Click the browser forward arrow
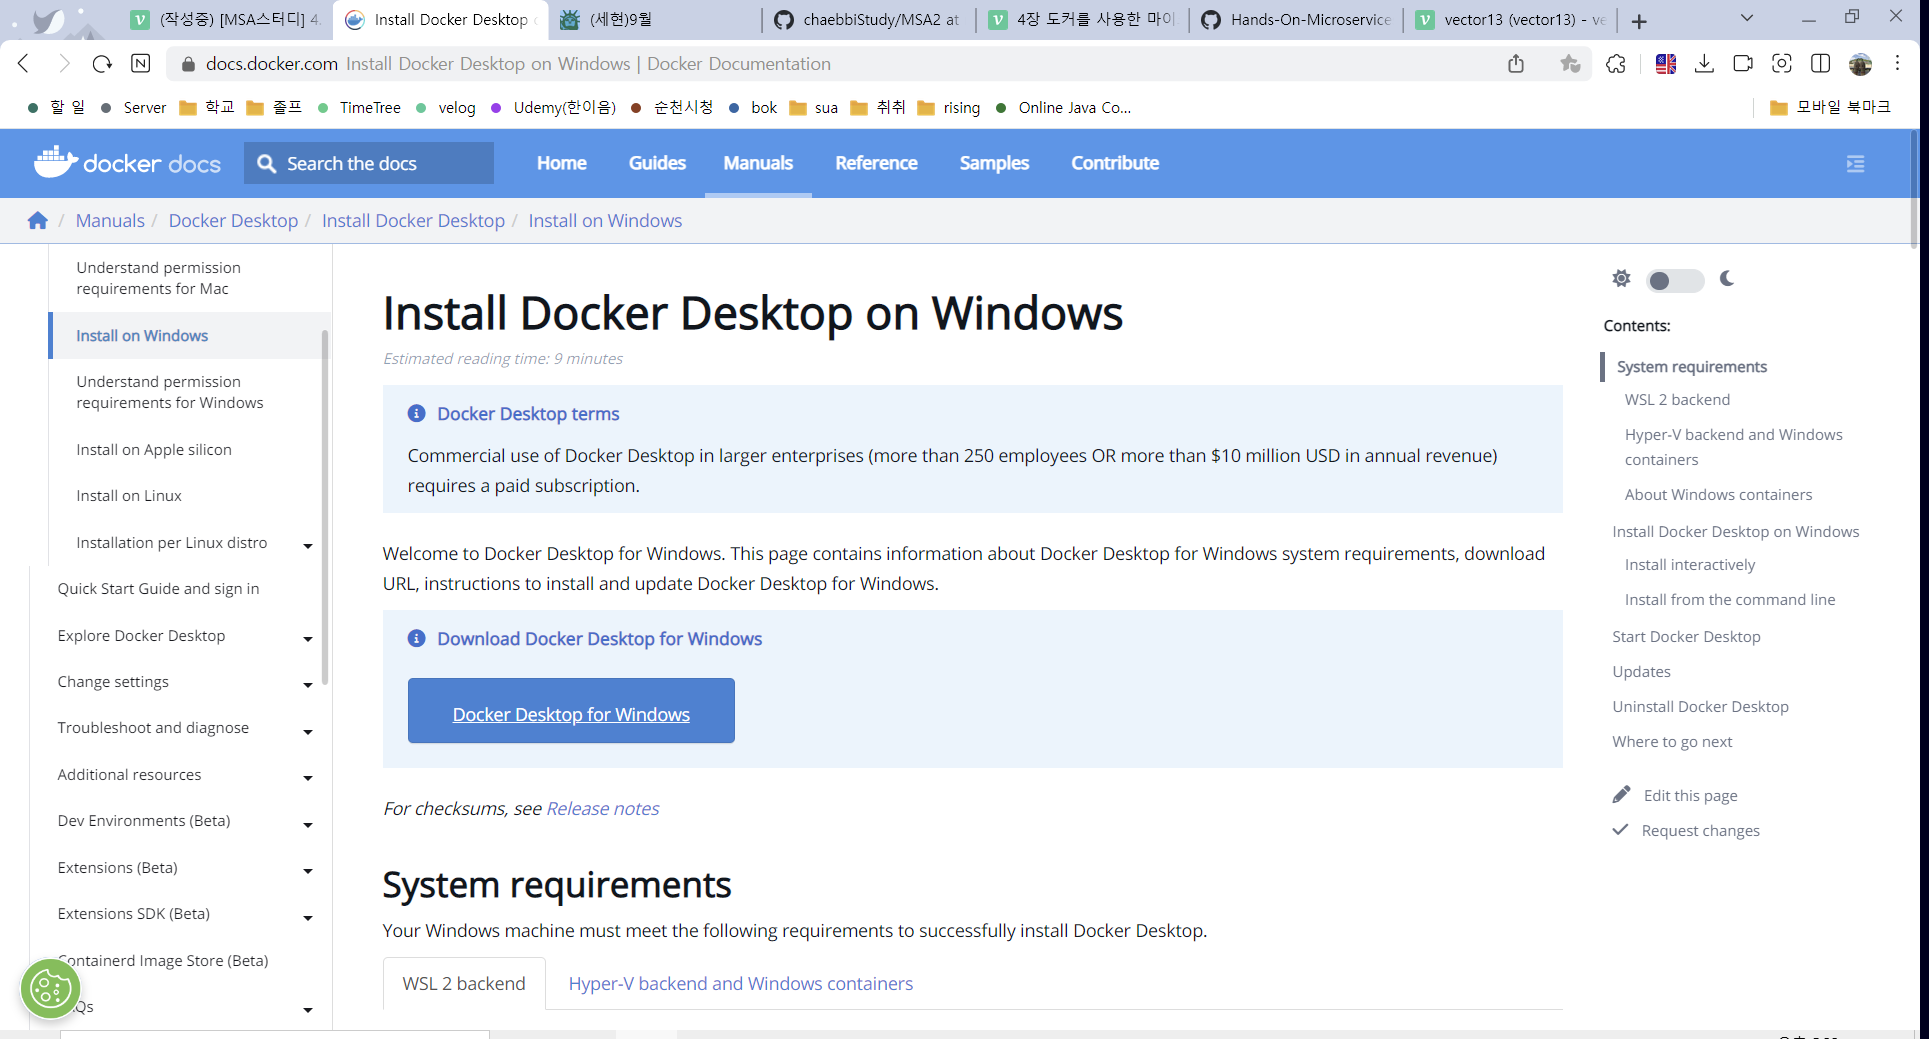This screenshot has height=1039, width=1929. [64, 64]
